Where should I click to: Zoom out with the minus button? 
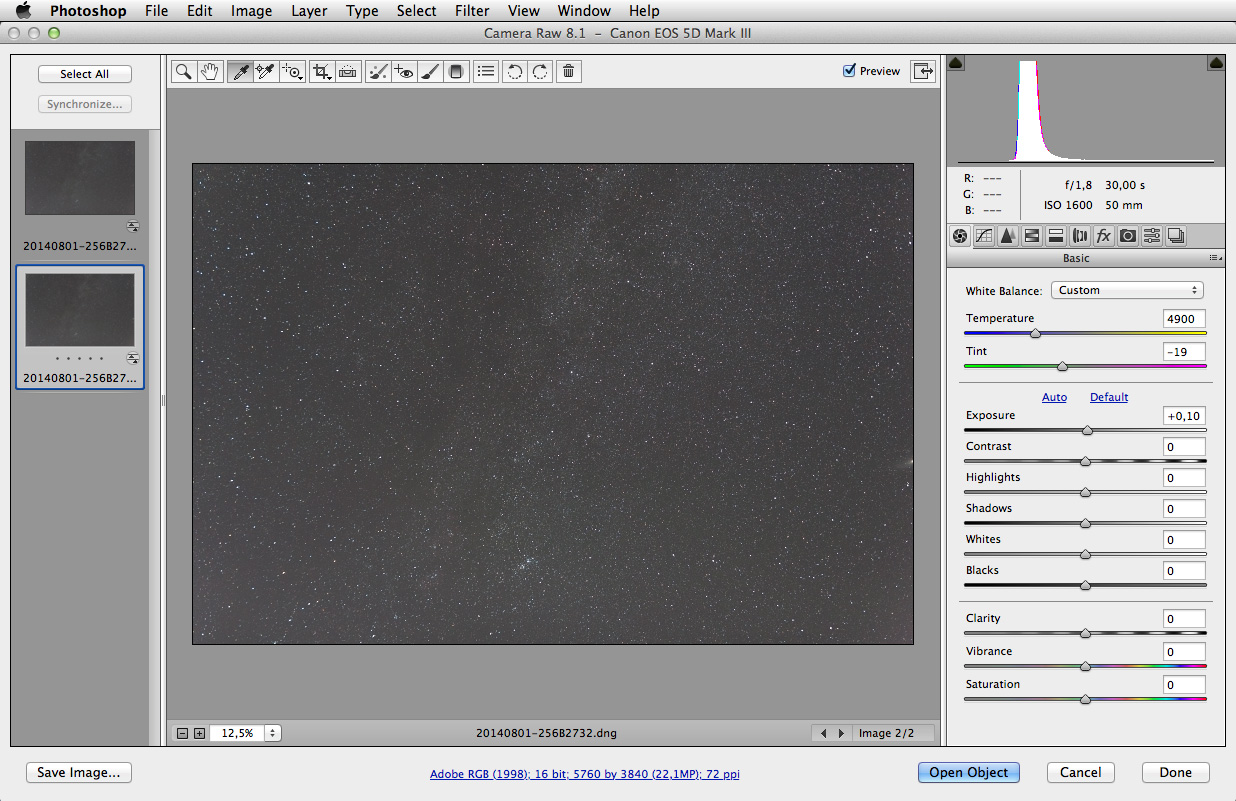(x=182, y=733)
